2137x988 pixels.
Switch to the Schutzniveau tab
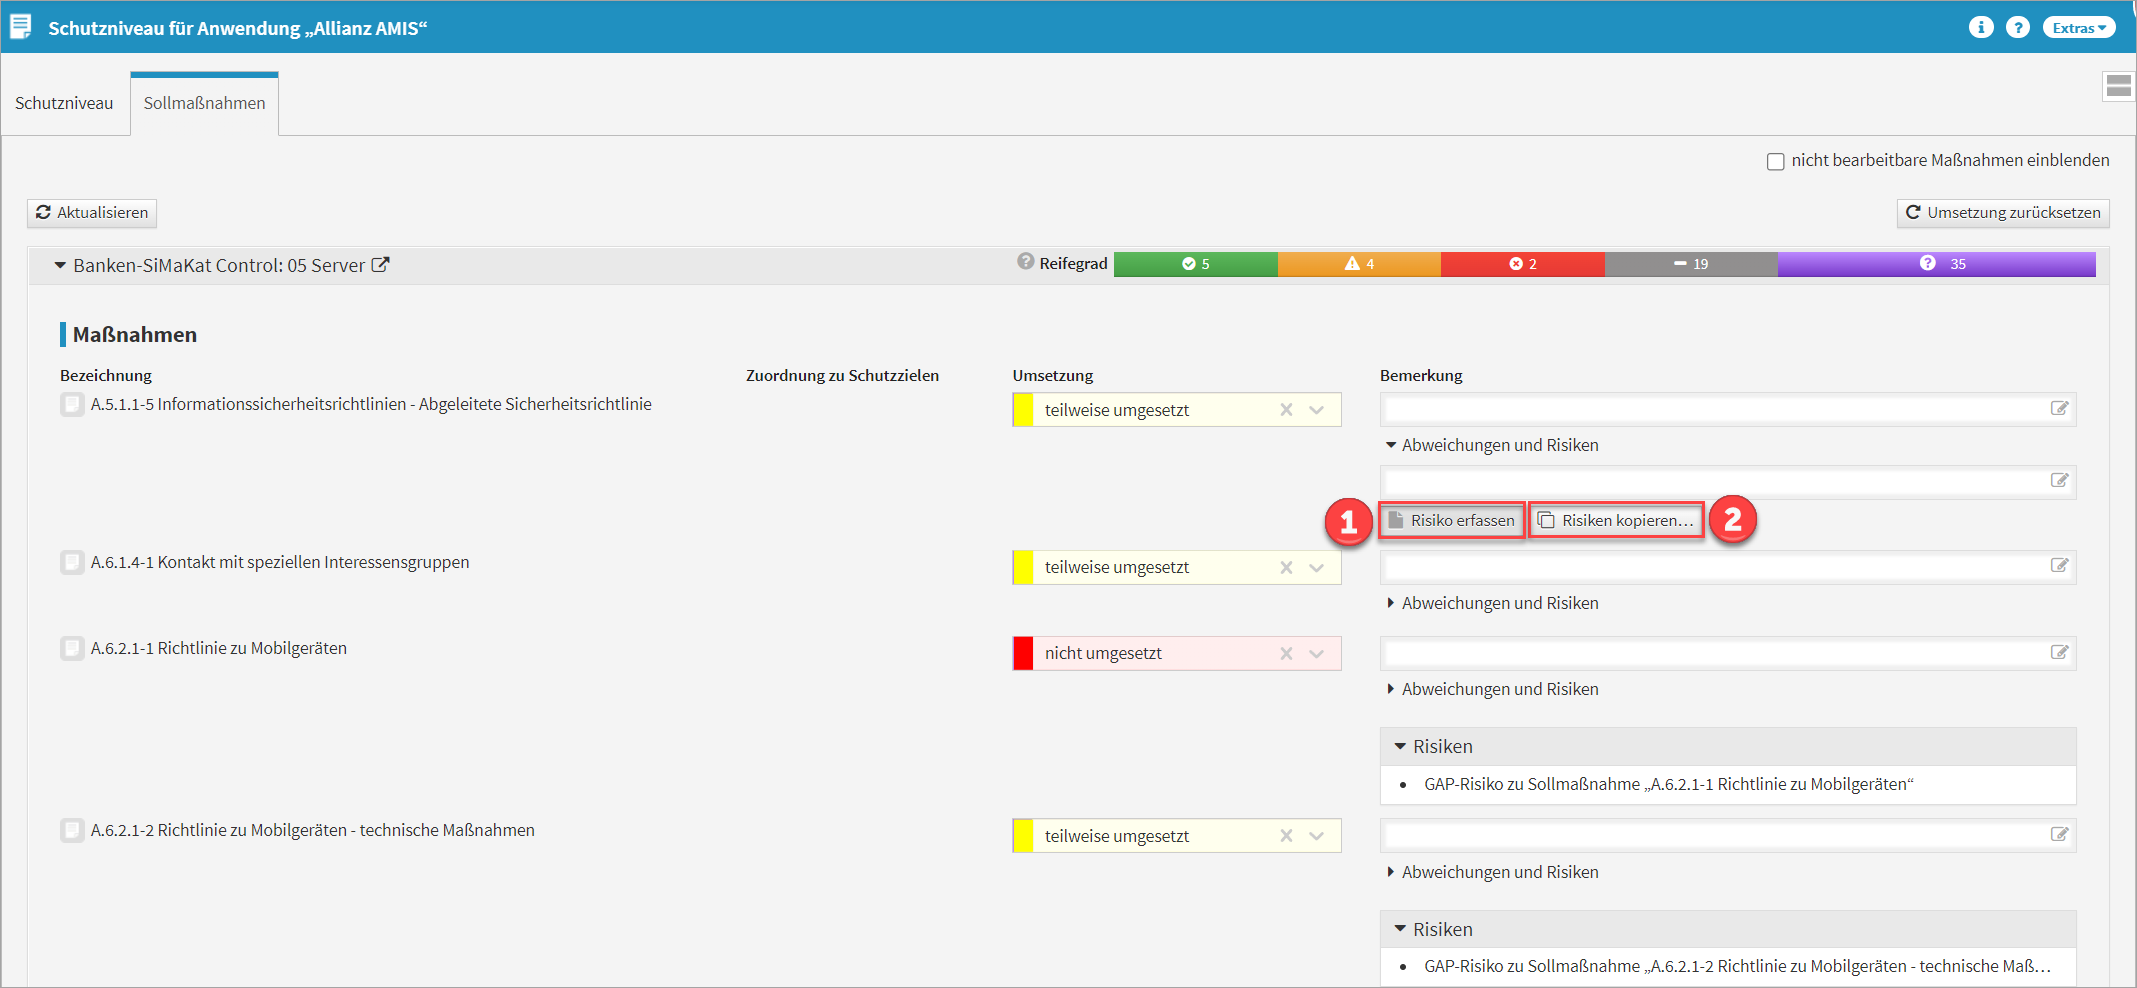(x=64, y=103)
